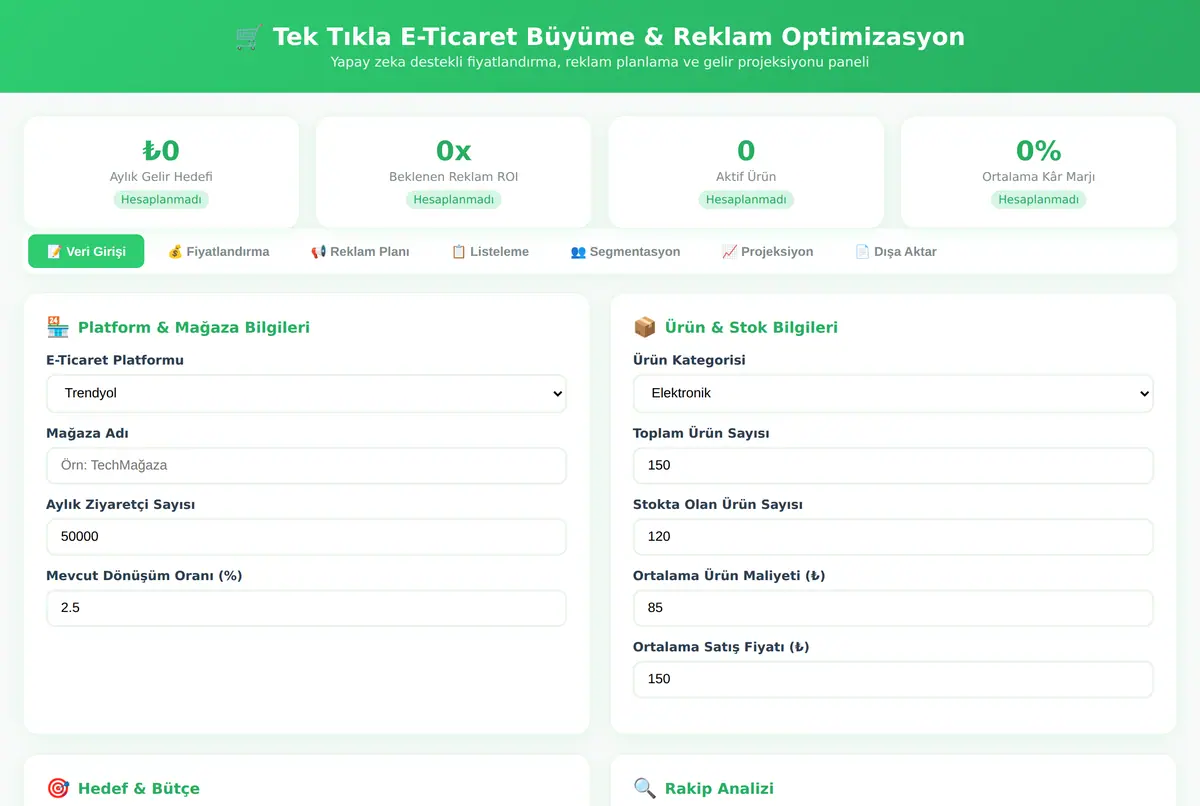Click the subtitle starting Yapay zeka destekli
This screenshot has width=1200, height=806.
(x=600, y=62)
